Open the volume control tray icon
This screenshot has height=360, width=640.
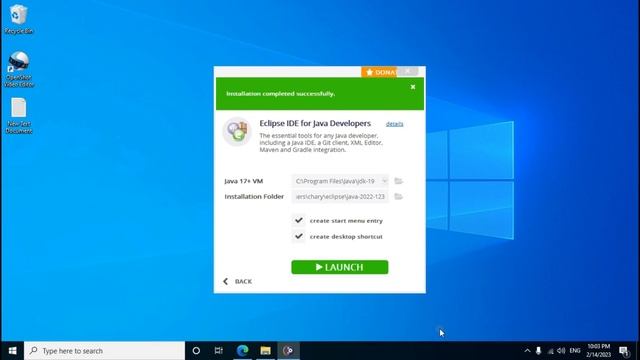(x=561, y=351)
